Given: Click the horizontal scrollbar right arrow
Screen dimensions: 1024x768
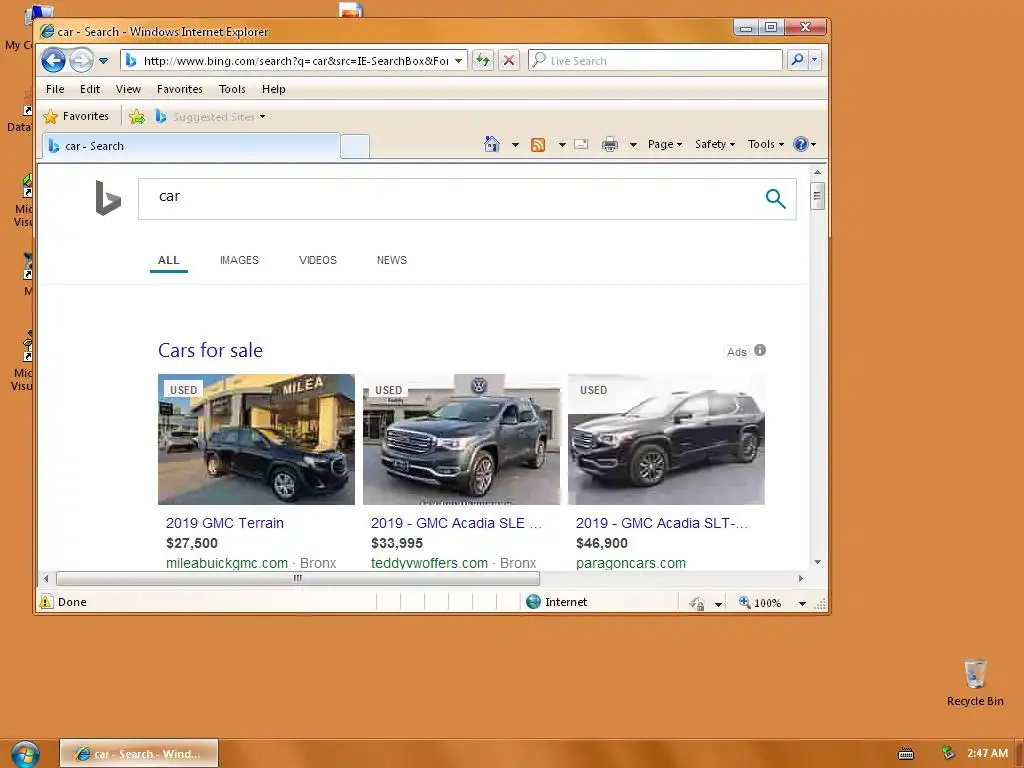Looking at the screenshot, I should (801, 578).
